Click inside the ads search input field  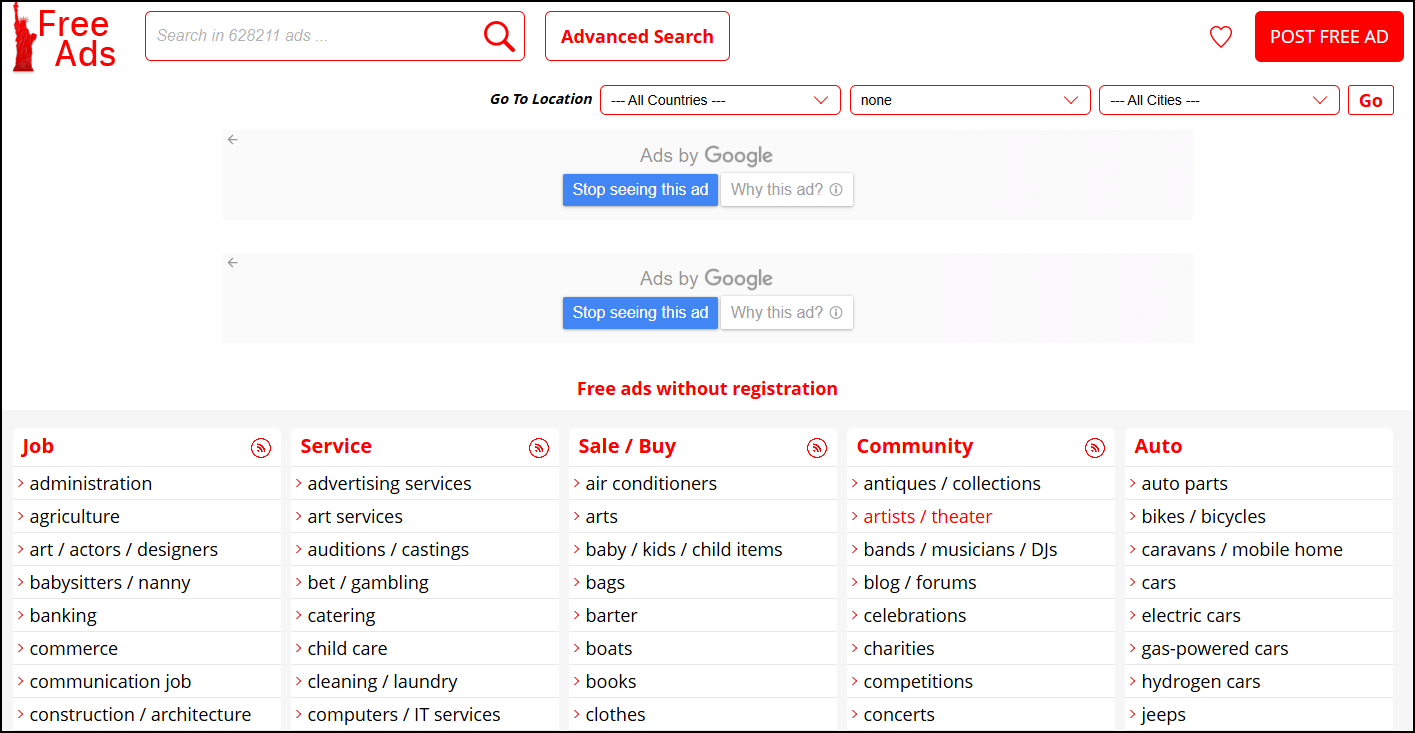pos(320,35)
